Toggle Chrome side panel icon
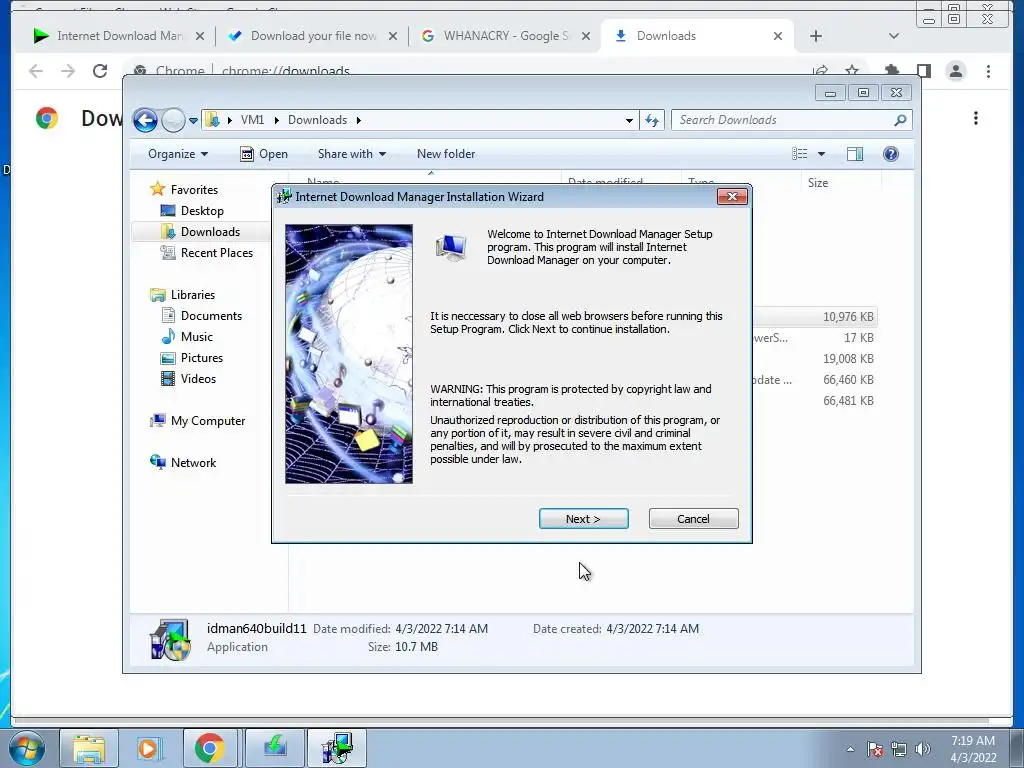The image size is (1024, 768). click(923, 71)
